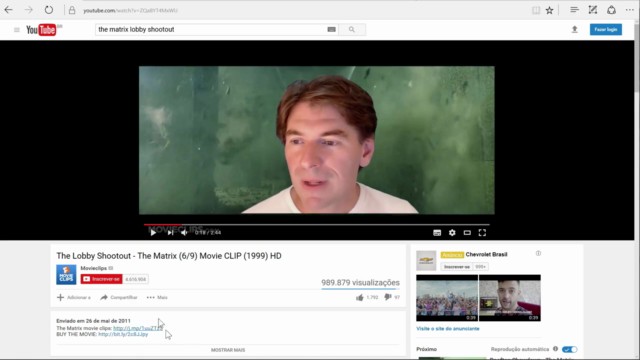Go to the YouTube home logo
640x360 pixels.
click(41, 30)
